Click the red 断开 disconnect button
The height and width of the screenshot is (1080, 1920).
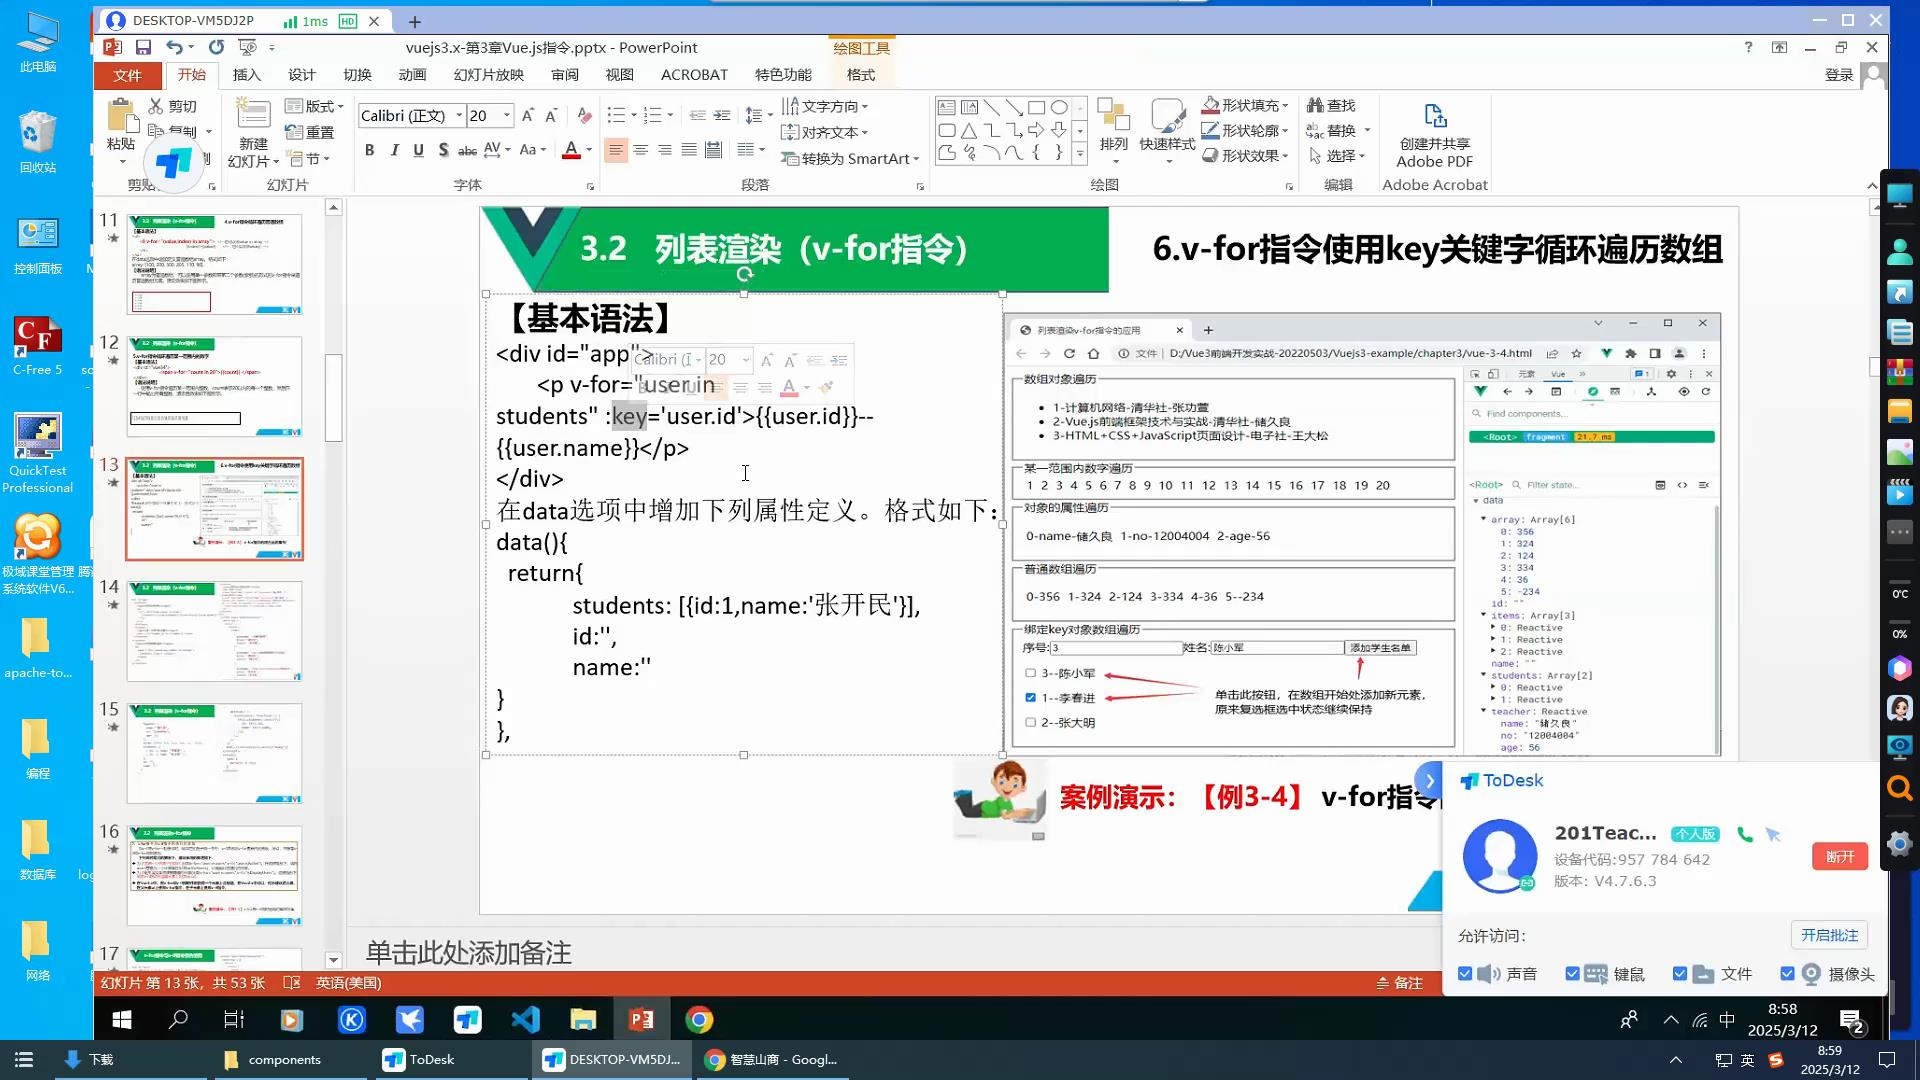(1839, 857)
